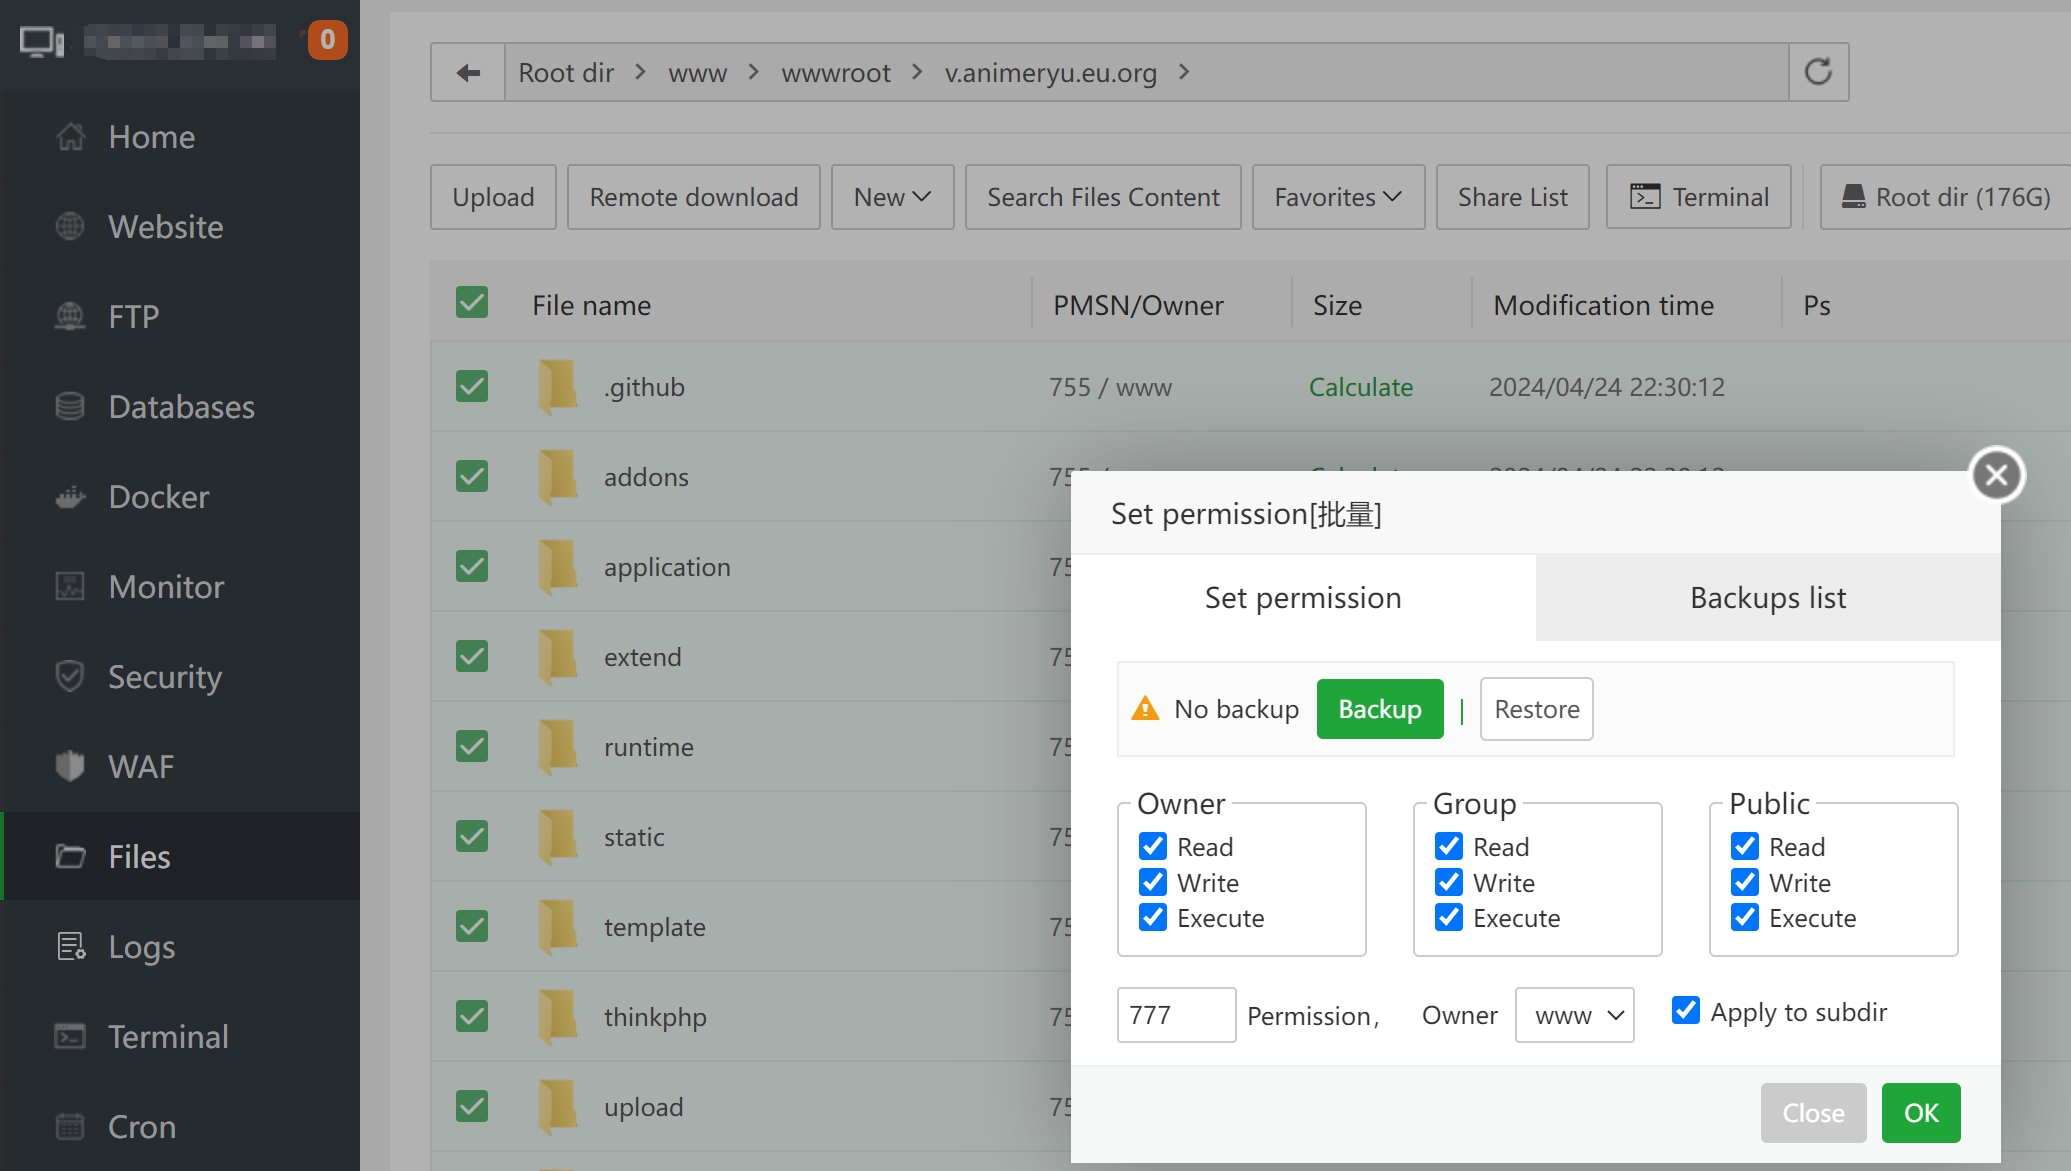Click the Root dir disk button
This screenshot has height=1171, width=2071.
coord(1945,197)
